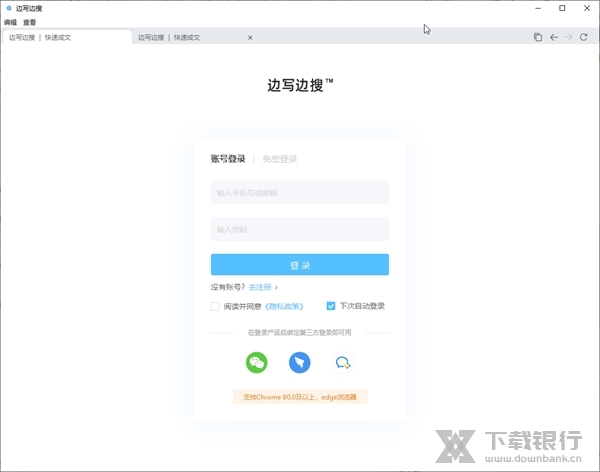The width and height of the screenshot is (600, 472).
Task: Go back with the left arrow
Action: (554, 37)
